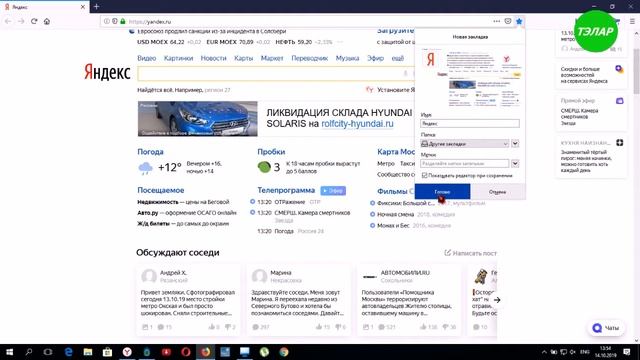This screenshot has height=360, width=640.
Task: Reload the current page
Action: click(34, 21)
